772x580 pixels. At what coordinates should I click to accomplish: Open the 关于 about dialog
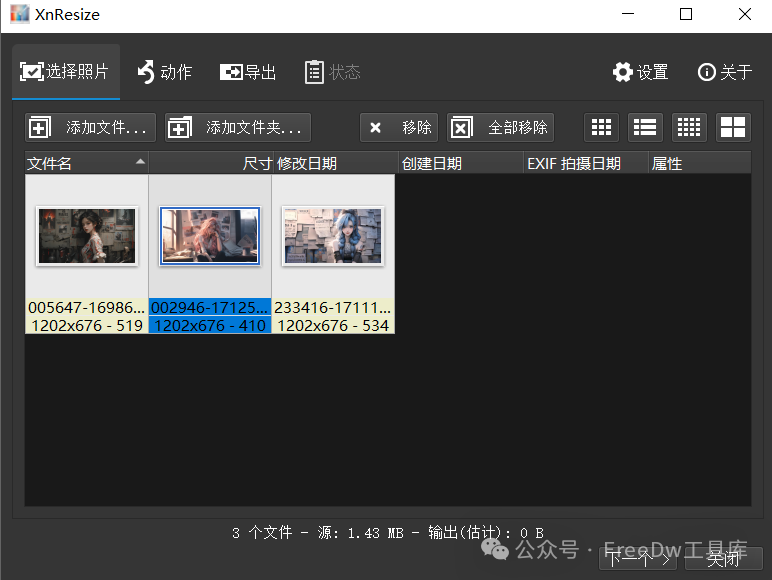(725, 72)
